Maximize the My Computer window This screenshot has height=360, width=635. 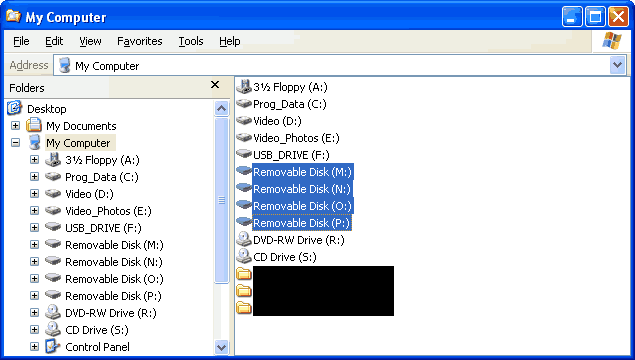(595, 17)
